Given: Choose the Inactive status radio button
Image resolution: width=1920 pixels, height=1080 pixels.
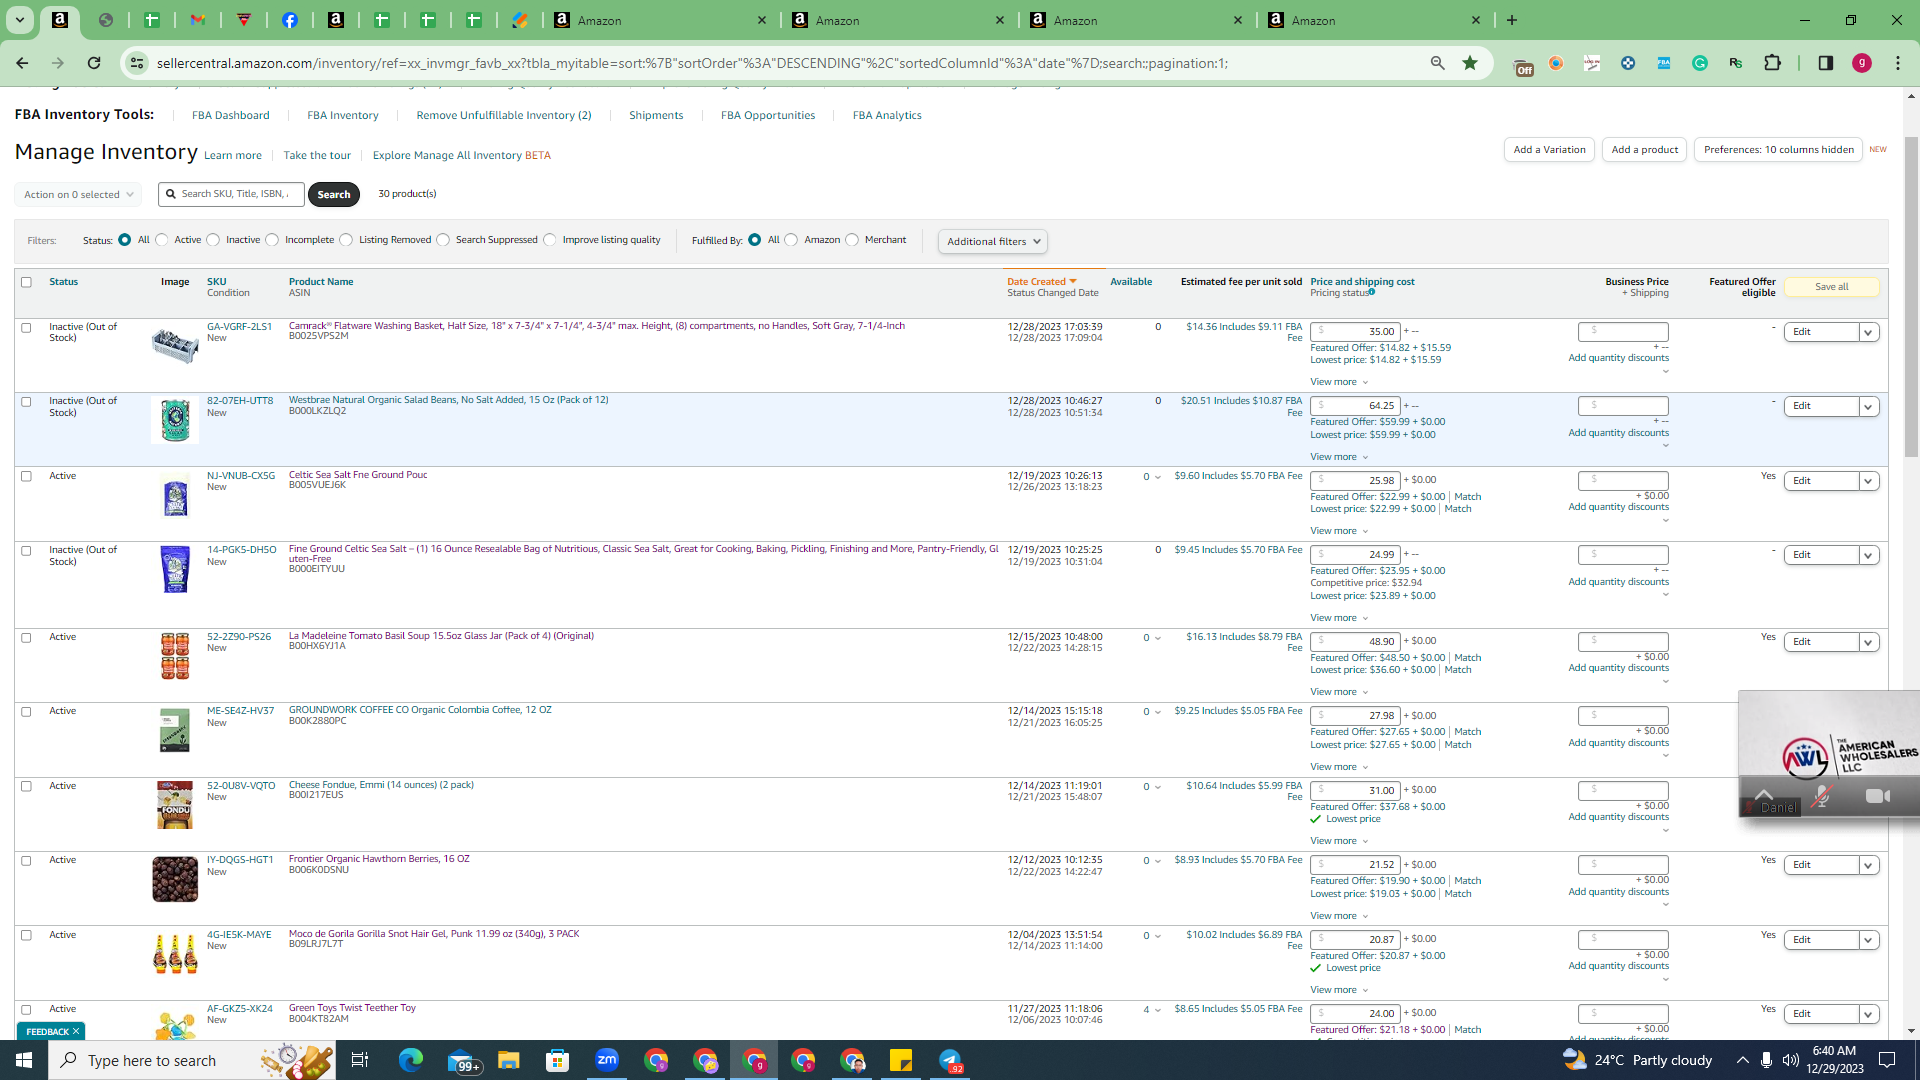Looking at the screenshot, I should coord(213,240).
